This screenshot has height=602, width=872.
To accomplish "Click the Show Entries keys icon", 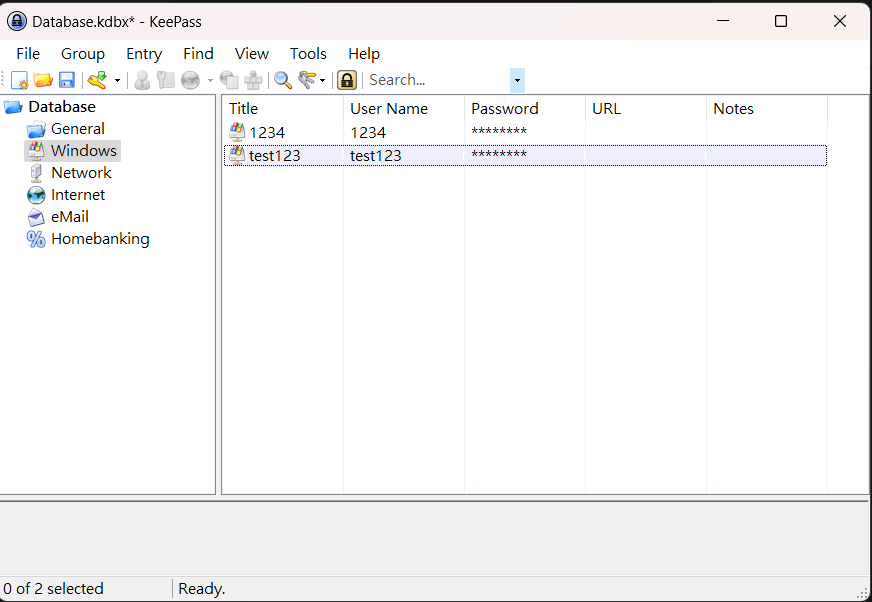I will [x=306, y=80].
